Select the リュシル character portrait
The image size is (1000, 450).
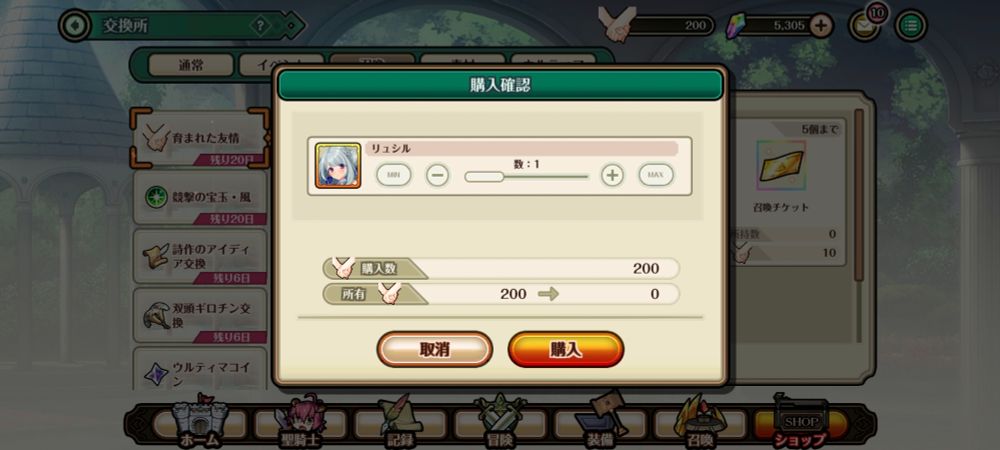338,166
